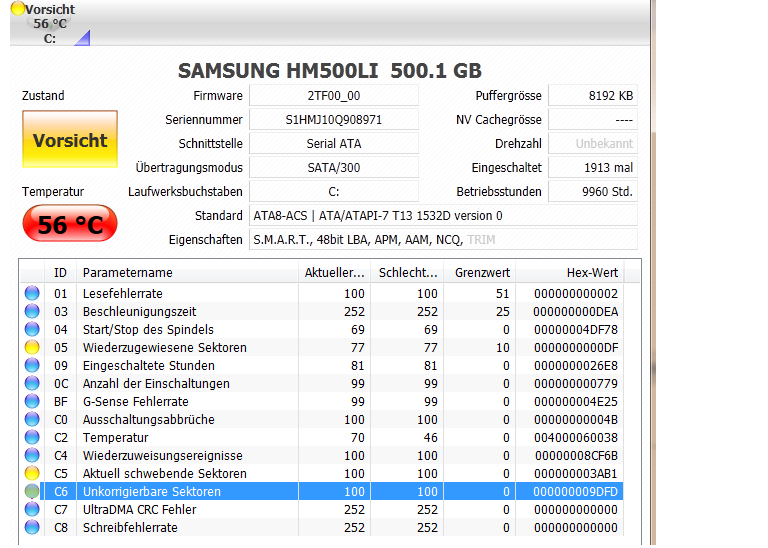Select the Start/Stop des Spindels row
This screenshot has width=768, height=548.
pos(322,329)
